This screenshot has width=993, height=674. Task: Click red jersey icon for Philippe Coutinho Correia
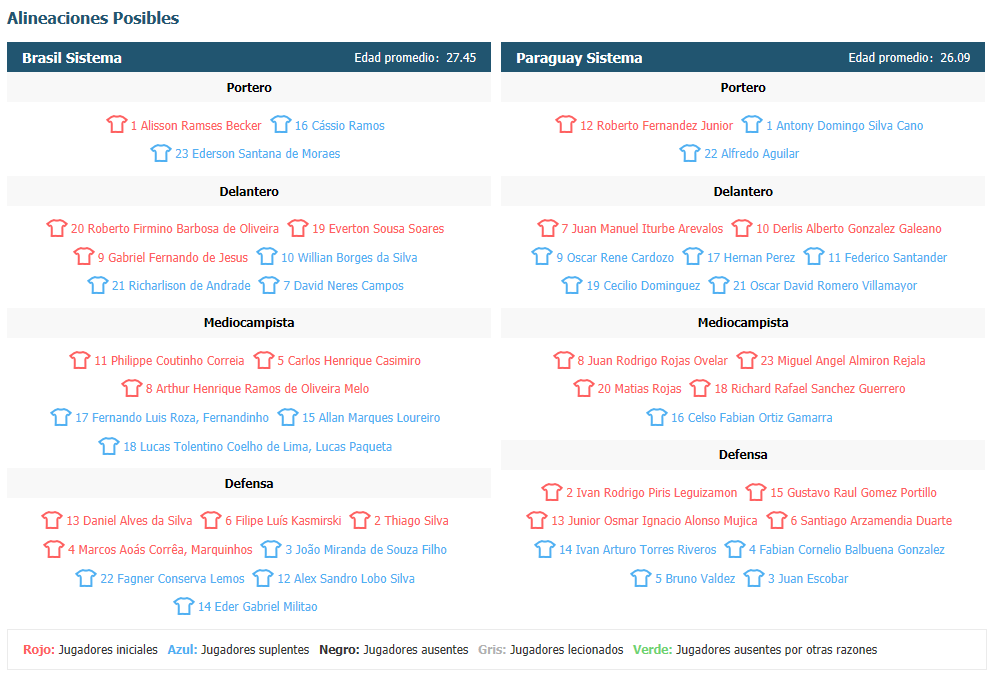coord(80,360)
